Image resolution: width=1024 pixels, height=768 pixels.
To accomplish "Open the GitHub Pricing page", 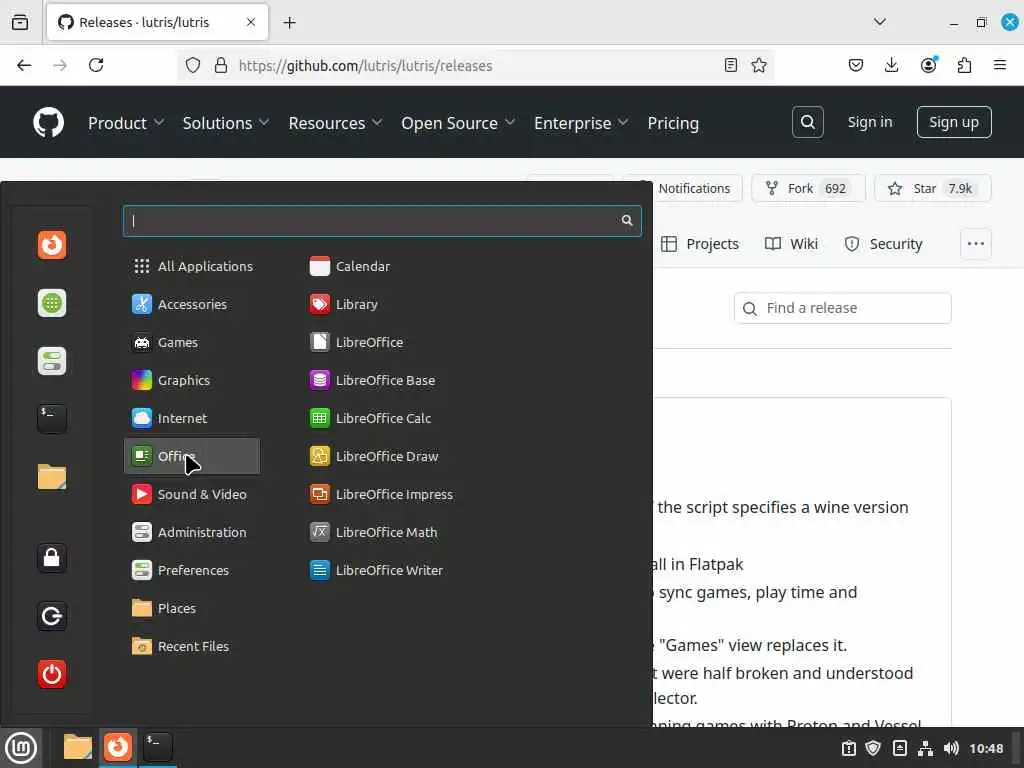I will pos(673,123).
